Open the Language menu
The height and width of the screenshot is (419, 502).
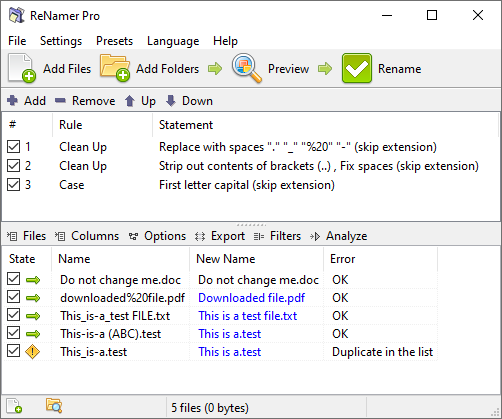[173, 41]
